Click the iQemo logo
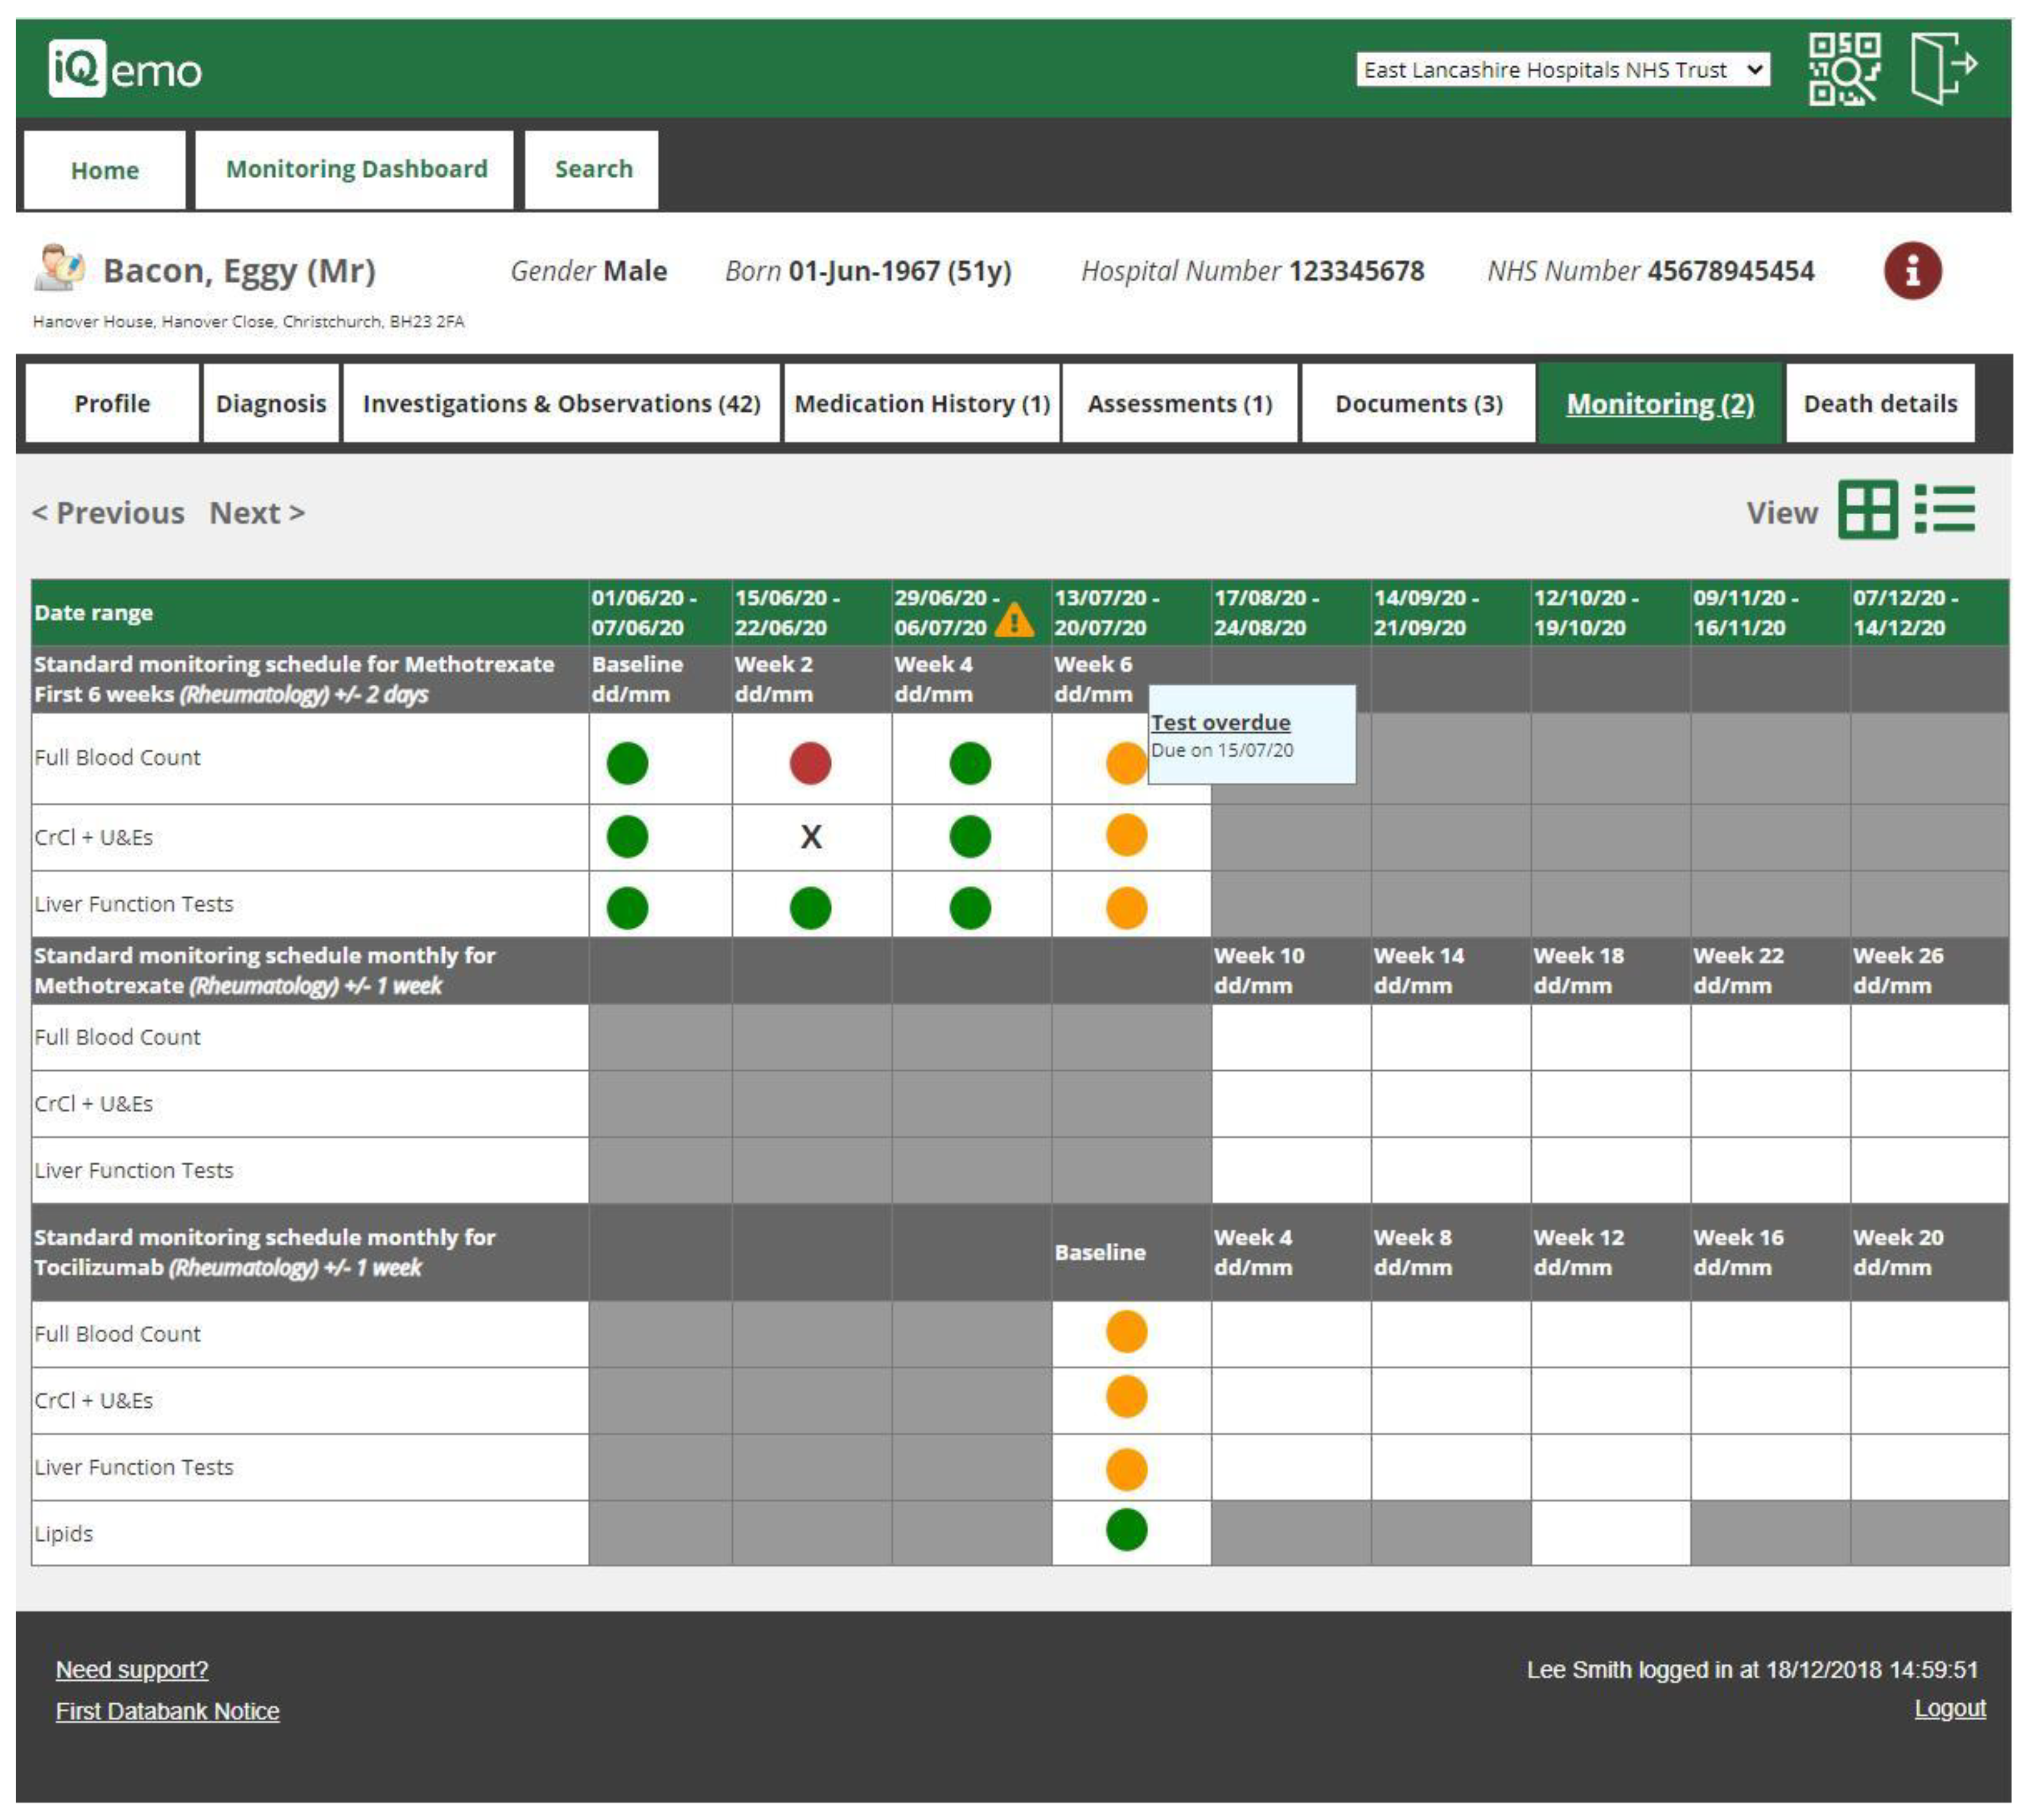The height and width of the screenshot is (1820, 2029). click(125, 69)
